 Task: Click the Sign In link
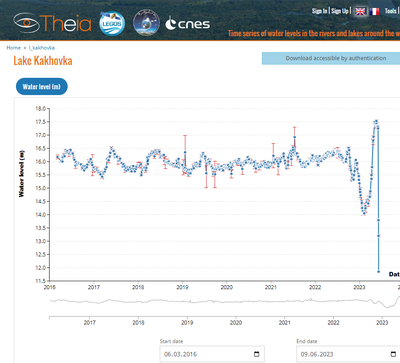[319, 11]
